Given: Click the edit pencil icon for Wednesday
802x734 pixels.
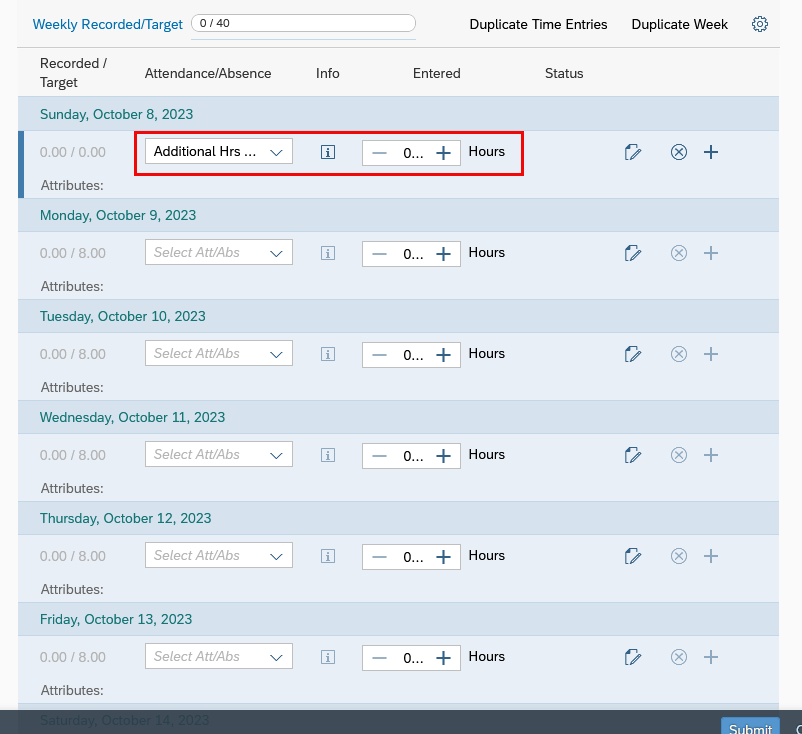Looking at the screenshot, I should tap(633, 454).
